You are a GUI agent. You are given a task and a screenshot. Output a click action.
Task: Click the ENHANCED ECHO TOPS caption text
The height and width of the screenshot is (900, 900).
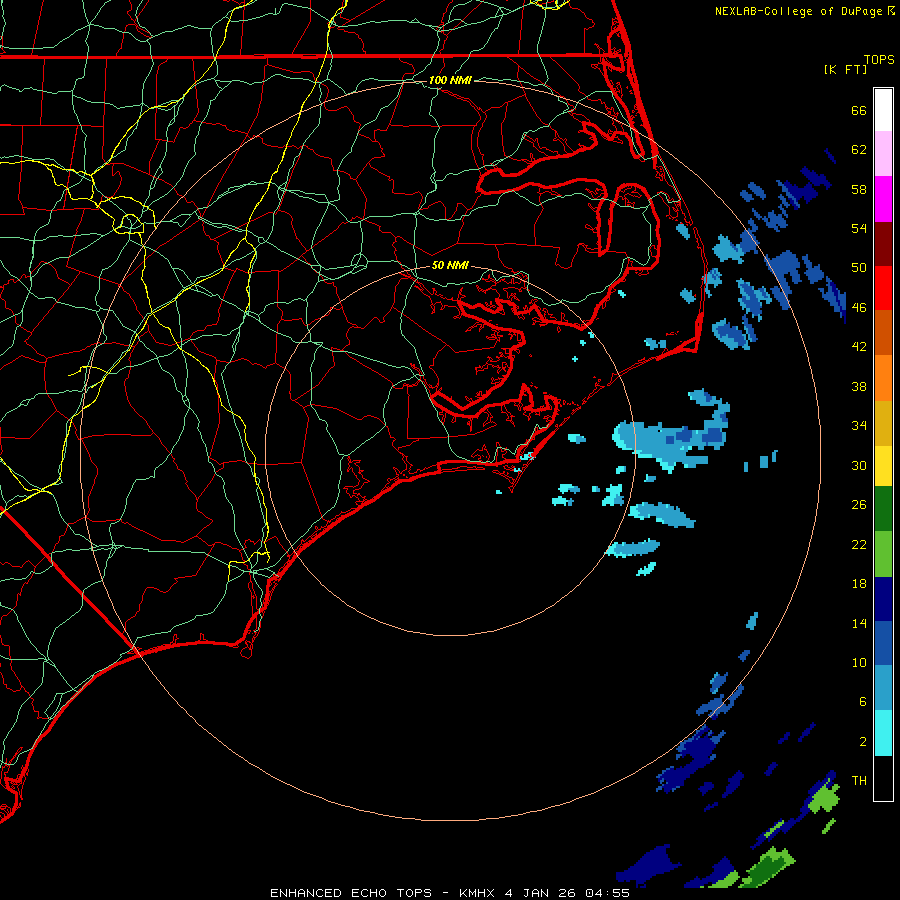[351, 893]
